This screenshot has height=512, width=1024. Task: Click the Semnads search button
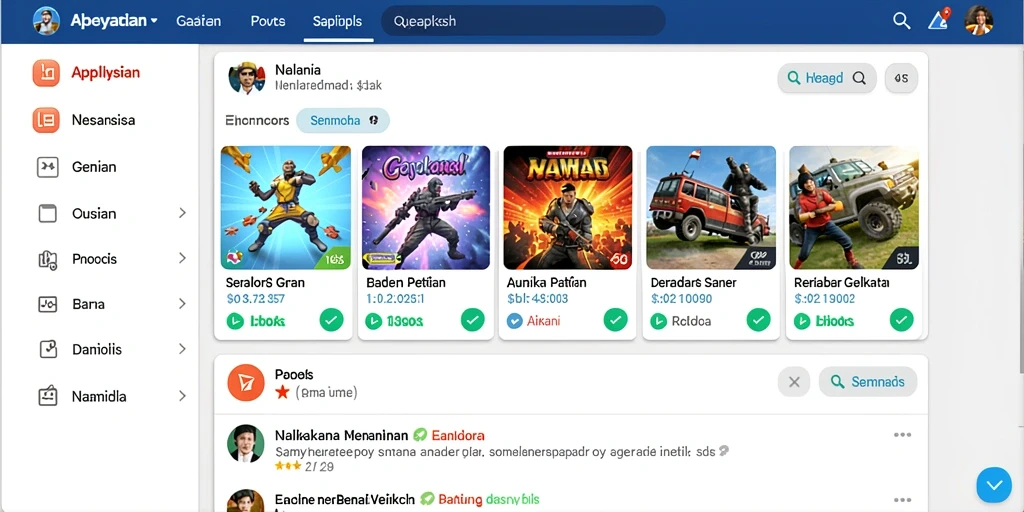point(868,382)
